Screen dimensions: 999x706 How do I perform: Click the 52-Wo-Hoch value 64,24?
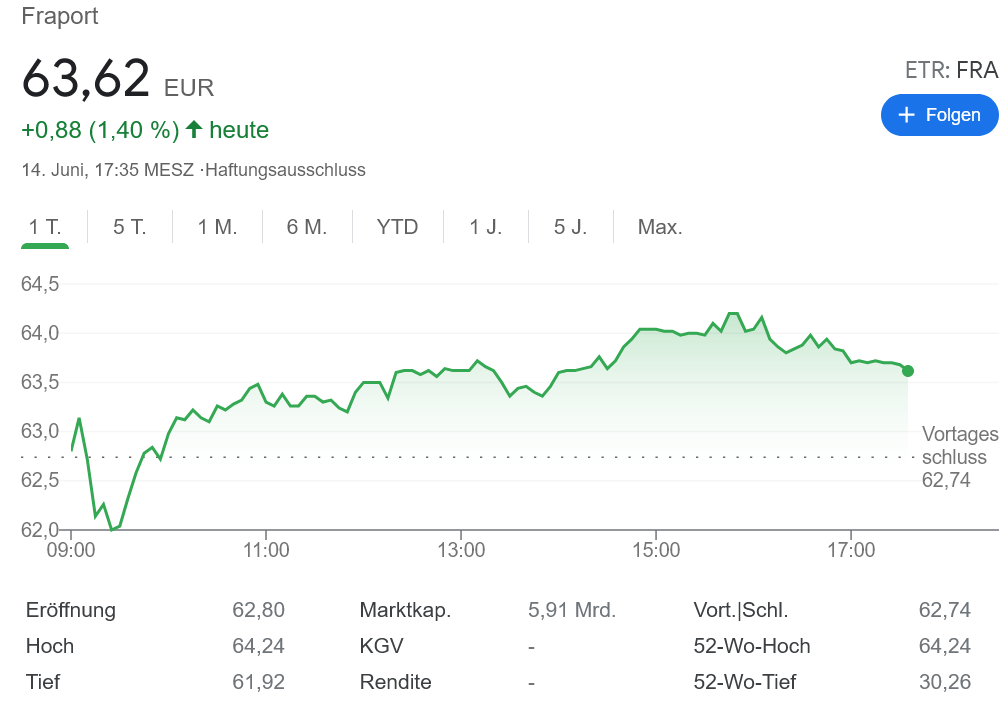(x=944, y=646)
